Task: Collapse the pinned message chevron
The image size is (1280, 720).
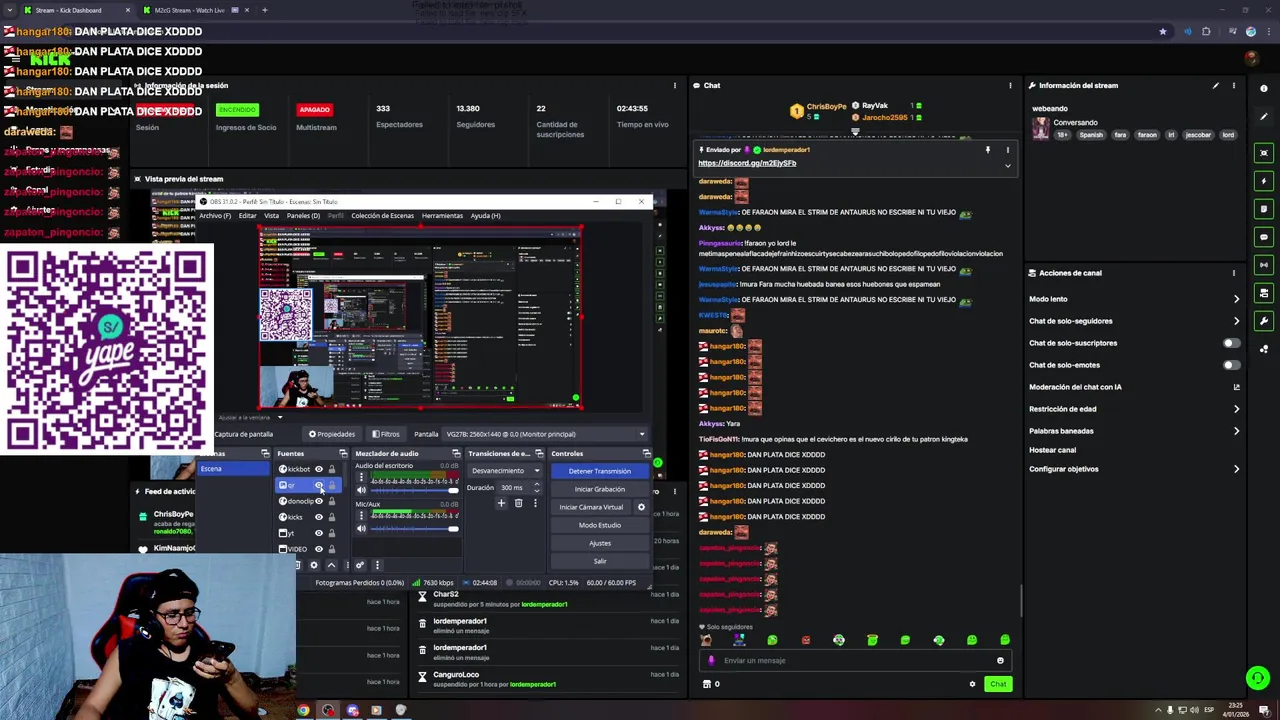Action: coord(1007,165)
